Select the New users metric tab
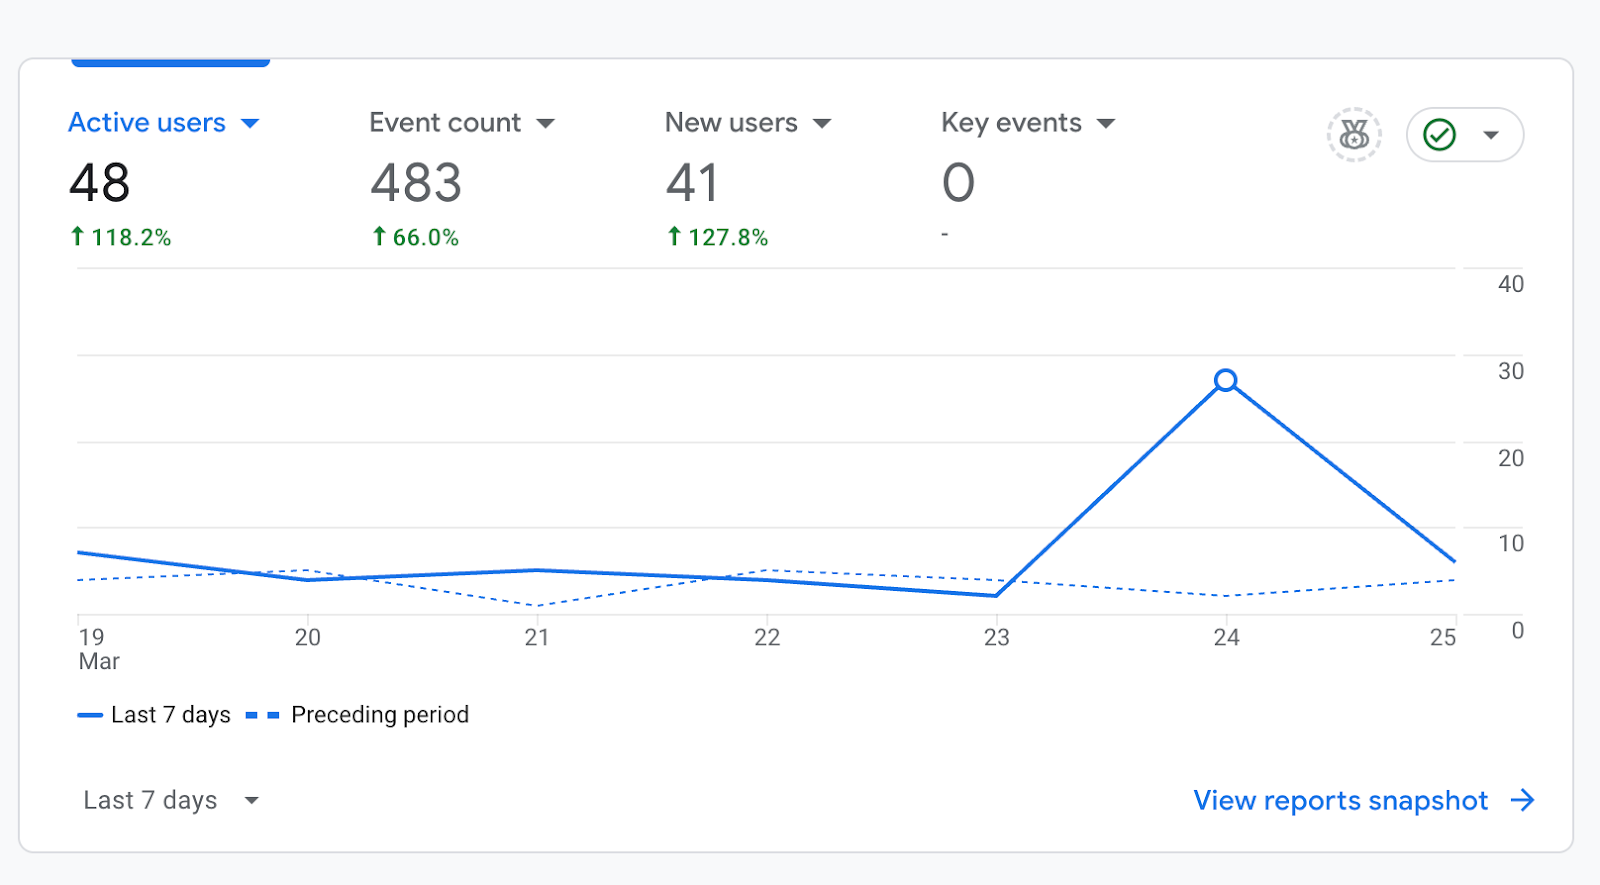 (x=731, y=123)
